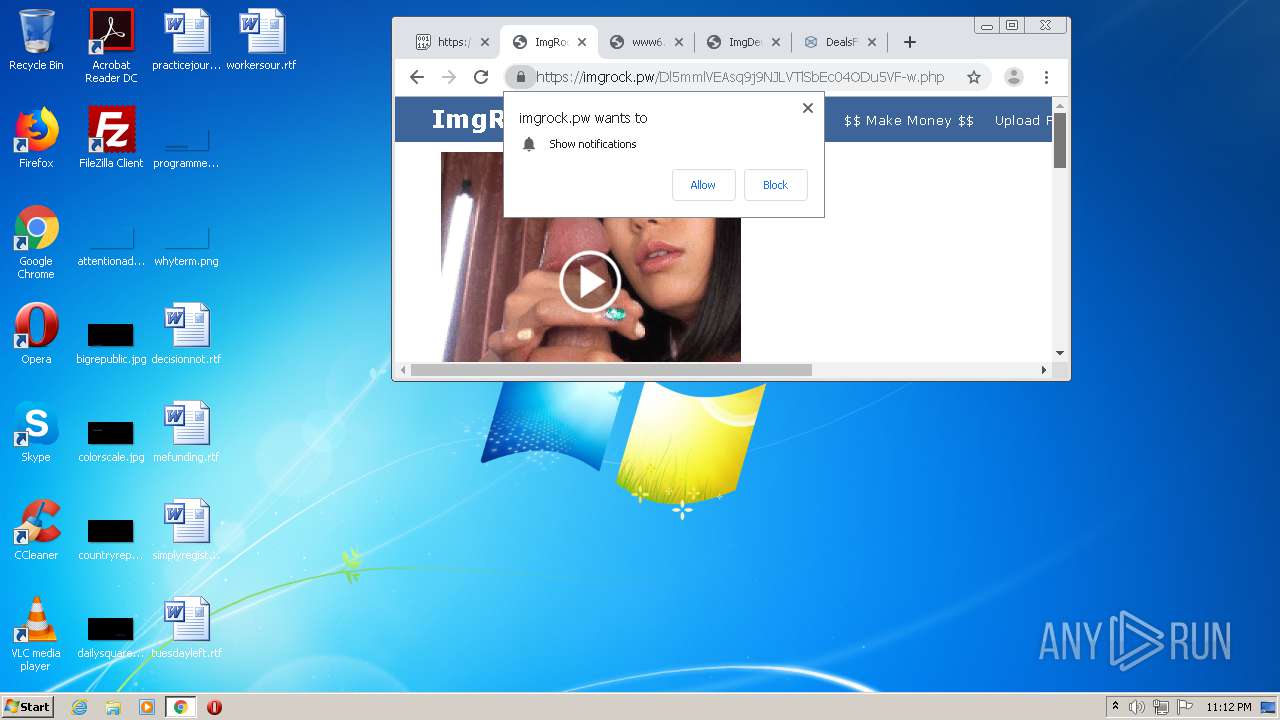Click Chrome back navigation arrow
The height and width of the screenshot is (720, 1280).
(417, 77)
